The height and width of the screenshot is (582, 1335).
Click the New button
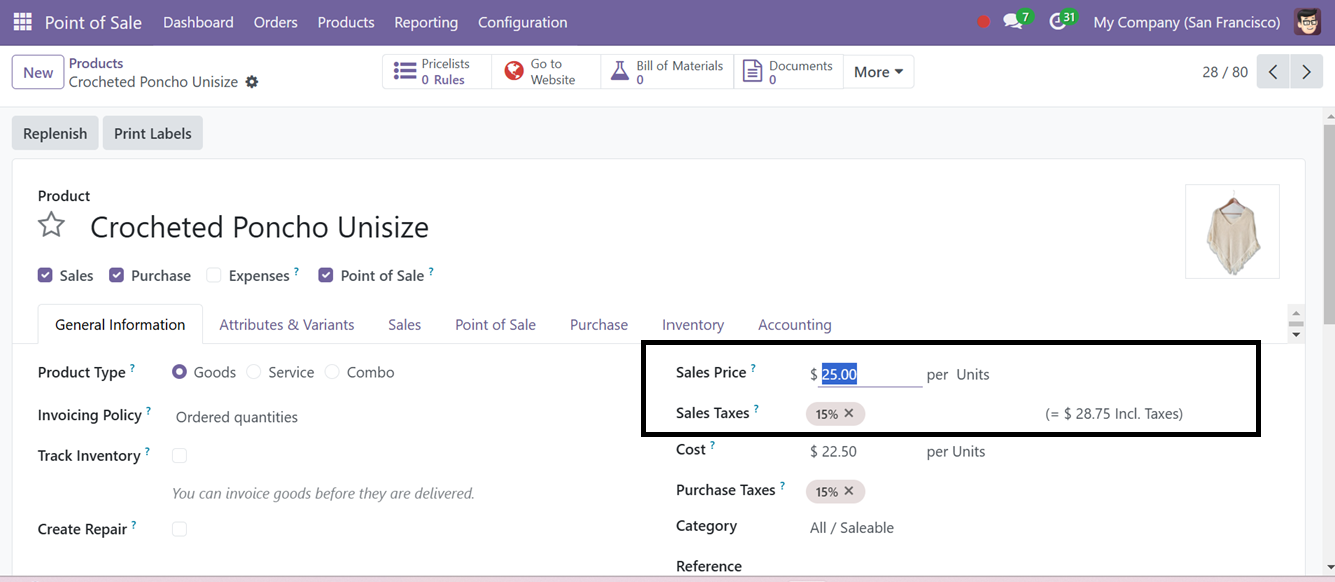pyautogui.click(x=38, y=72)
